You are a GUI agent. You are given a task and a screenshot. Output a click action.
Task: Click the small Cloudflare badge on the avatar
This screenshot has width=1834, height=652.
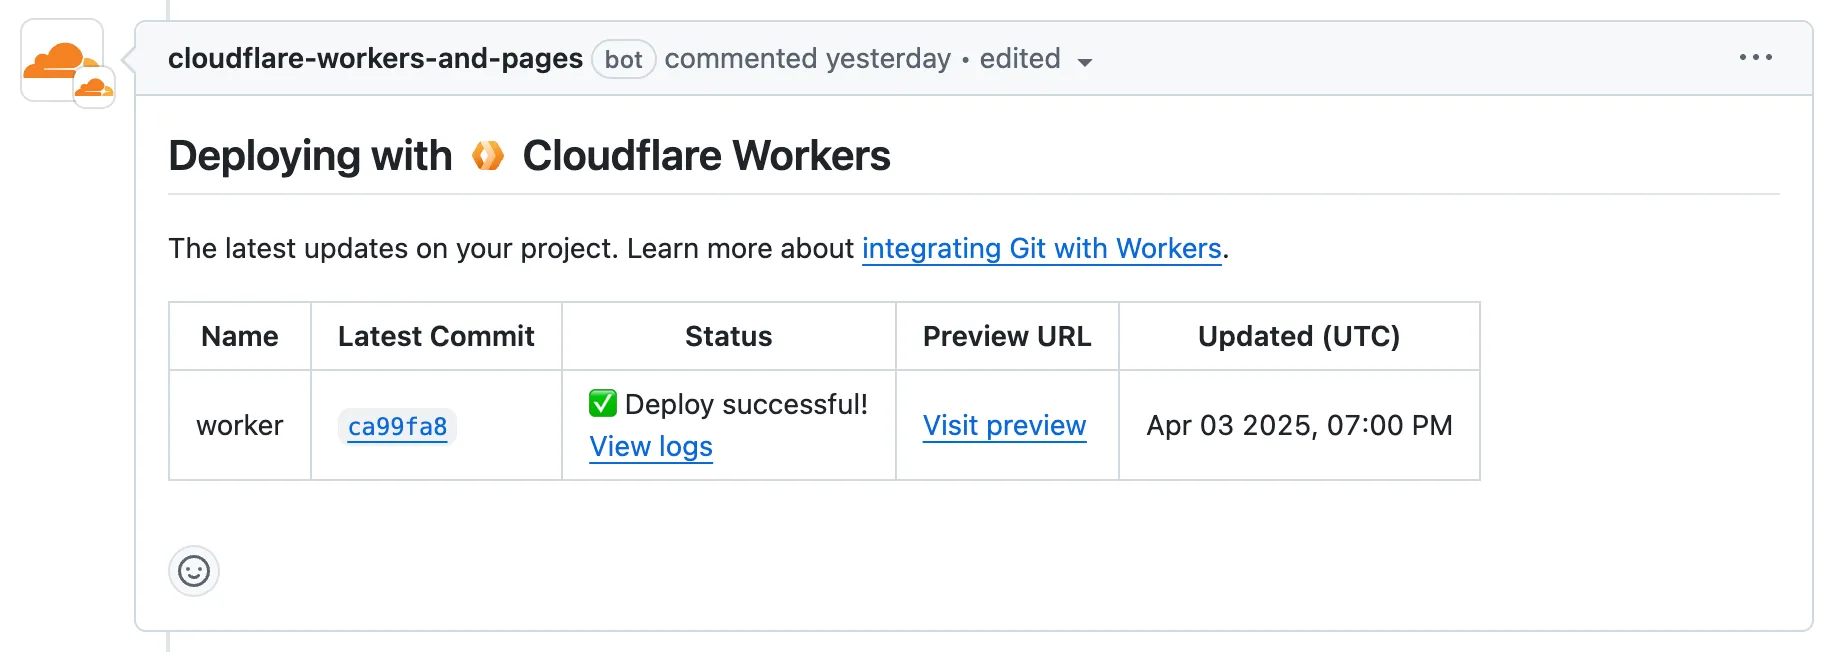pos(94,89)
